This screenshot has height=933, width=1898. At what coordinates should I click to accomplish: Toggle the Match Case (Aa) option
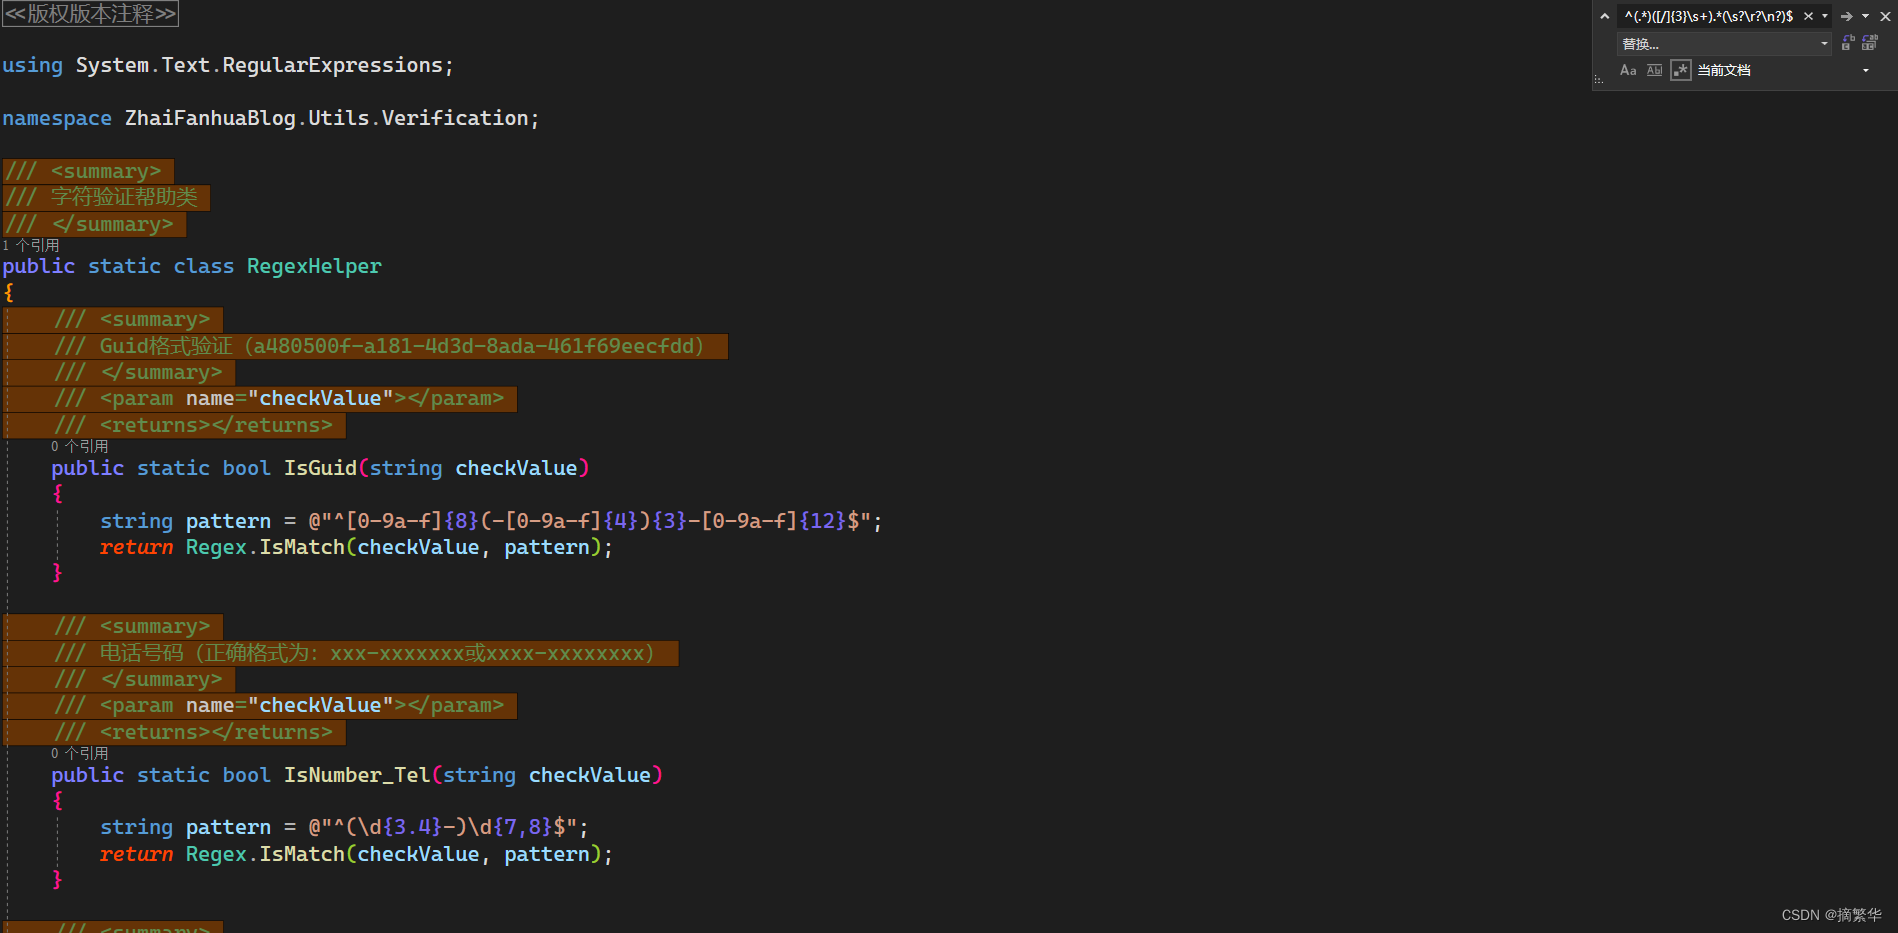pyautogui.click(x=1628, y=70)
